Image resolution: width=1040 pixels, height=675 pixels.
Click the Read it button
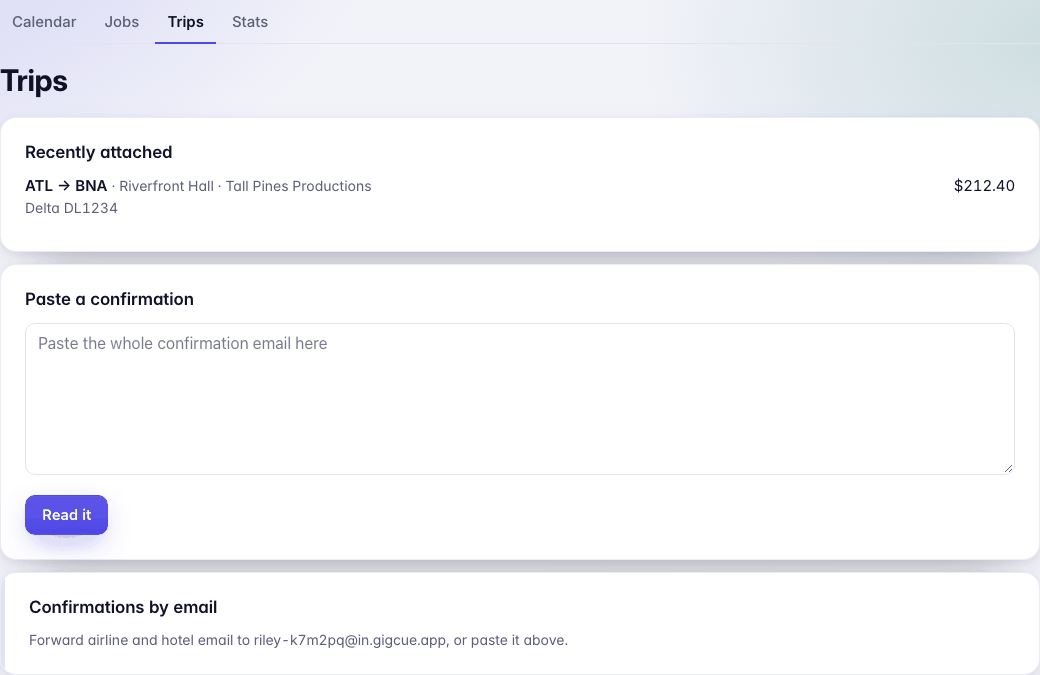tap(66, 515)
